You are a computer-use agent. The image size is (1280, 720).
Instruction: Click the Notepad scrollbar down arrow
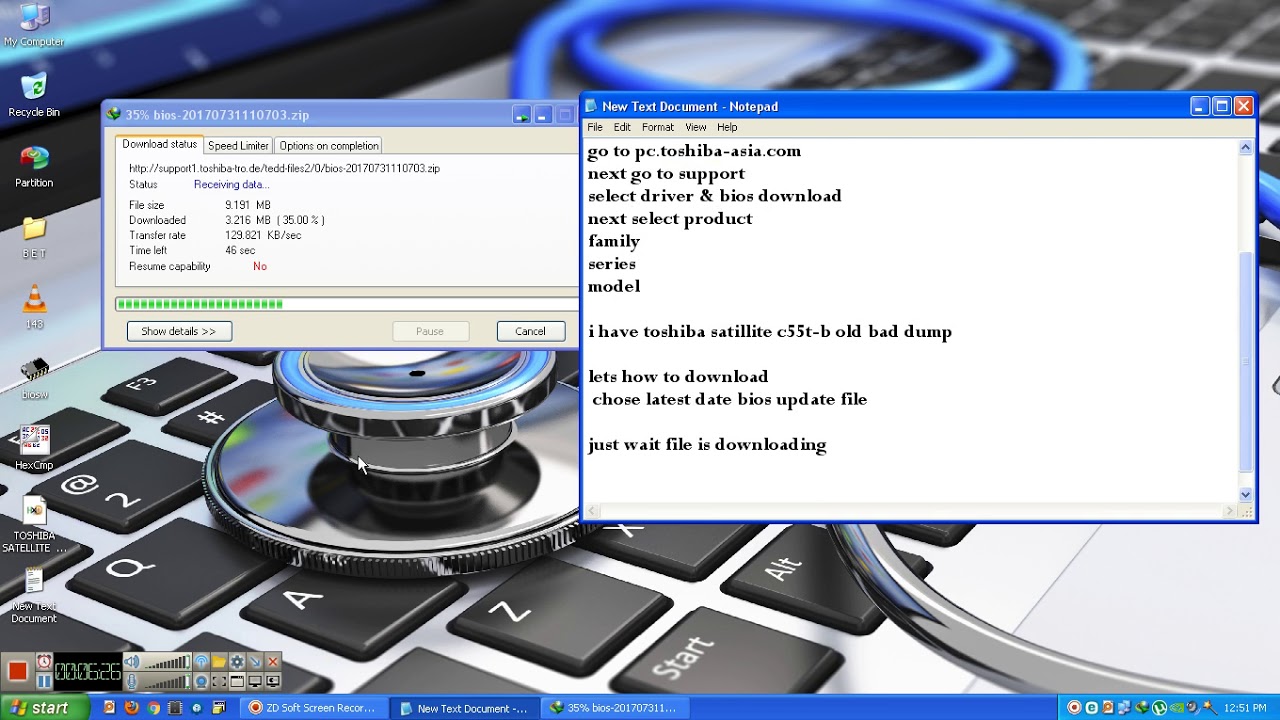click(1246, 494)
